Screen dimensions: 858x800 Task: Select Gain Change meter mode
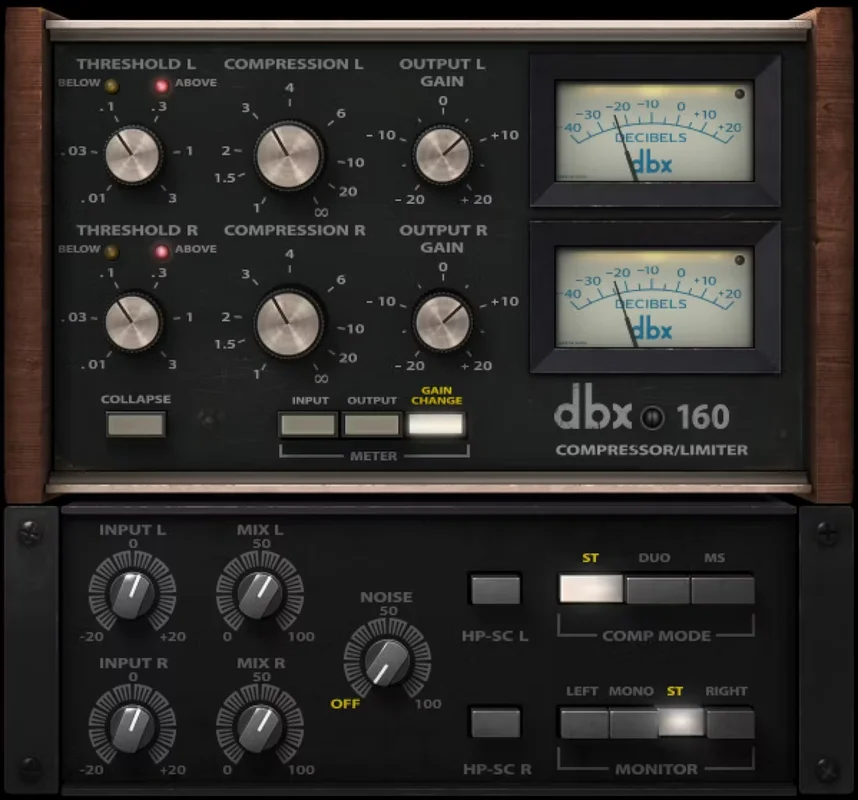(x=436, y=425)
